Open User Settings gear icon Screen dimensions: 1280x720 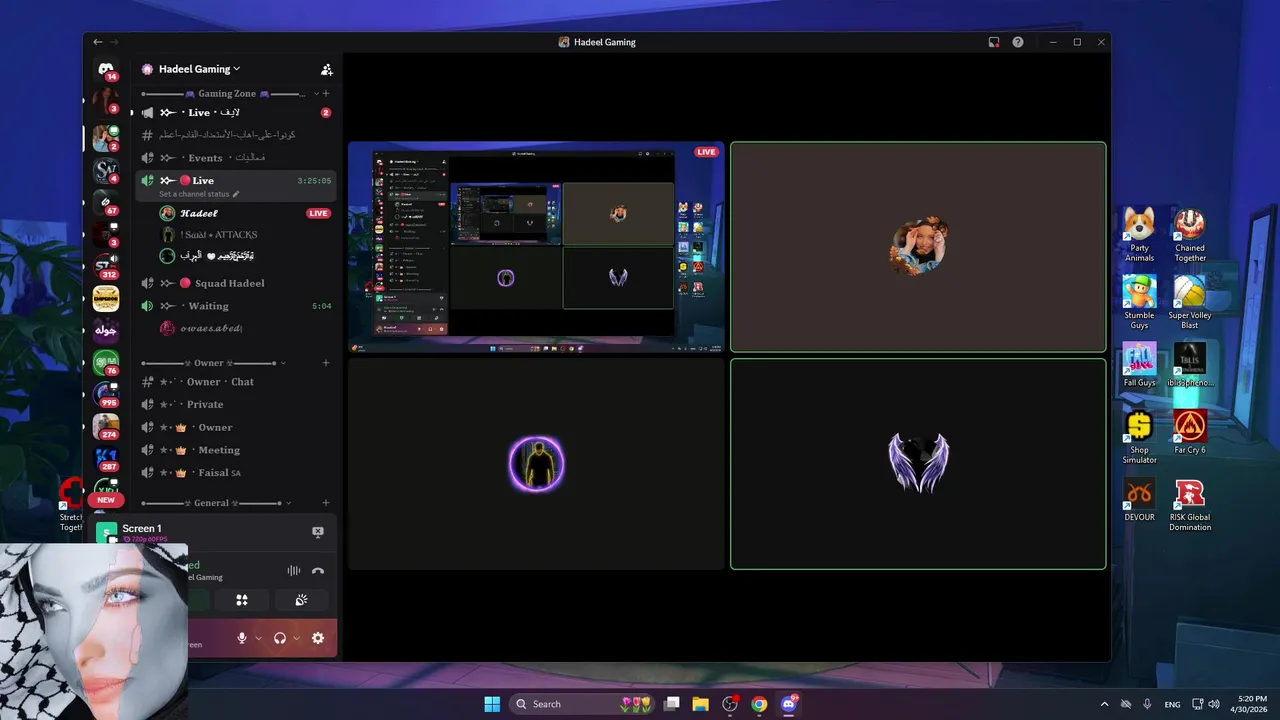coord(318,638)
